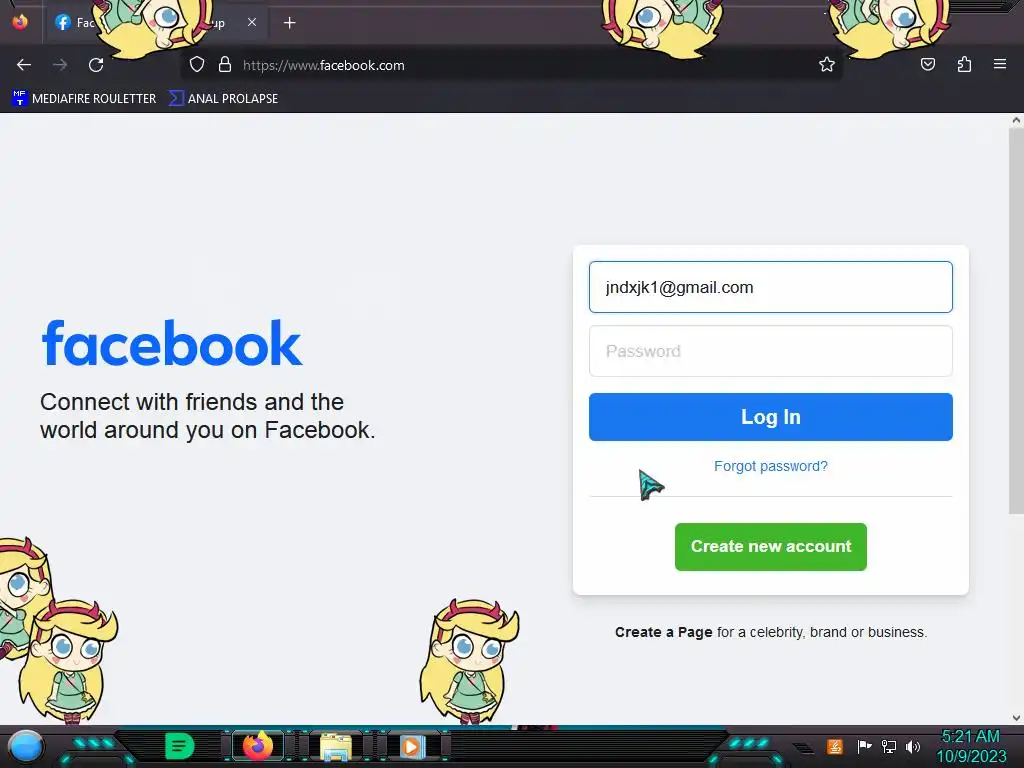Open Action Center flag icon
Viewport: 1024px width, 768px height.
864,746
